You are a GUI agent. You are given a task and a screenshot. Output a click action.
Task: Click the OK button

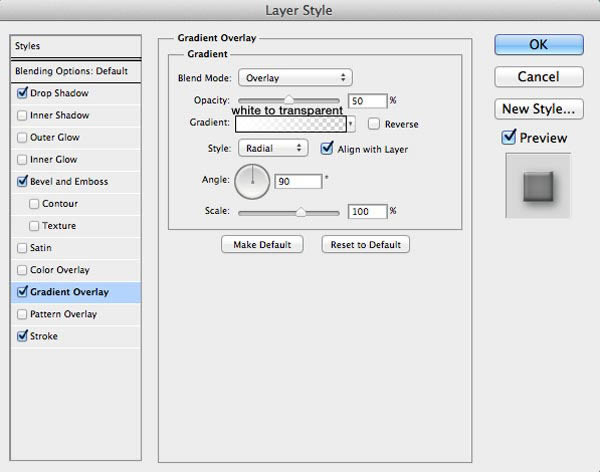click(539, 45)
